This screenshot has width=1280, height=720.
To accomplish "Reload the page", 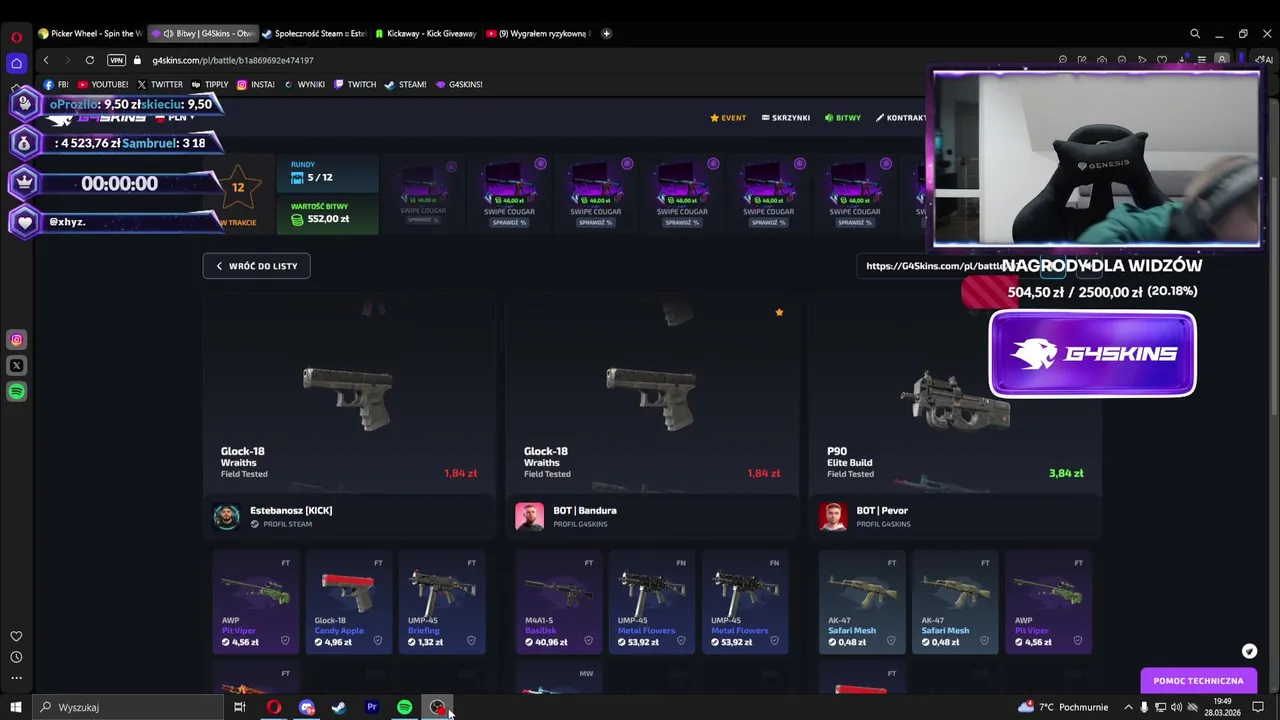I will [x=90, y=60].
